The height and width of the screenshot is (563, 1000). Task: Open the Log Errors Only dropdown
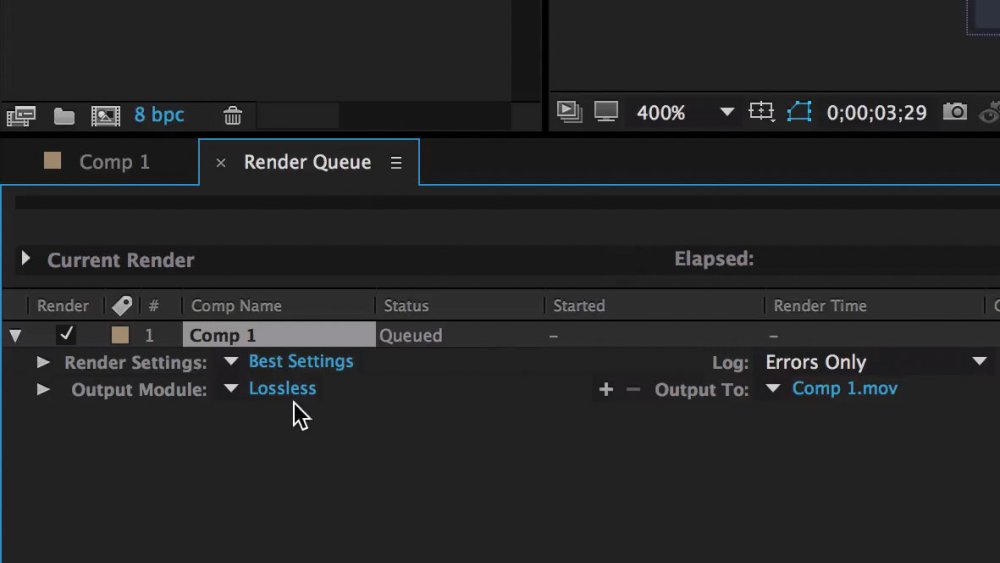click(x=876, y=362)
